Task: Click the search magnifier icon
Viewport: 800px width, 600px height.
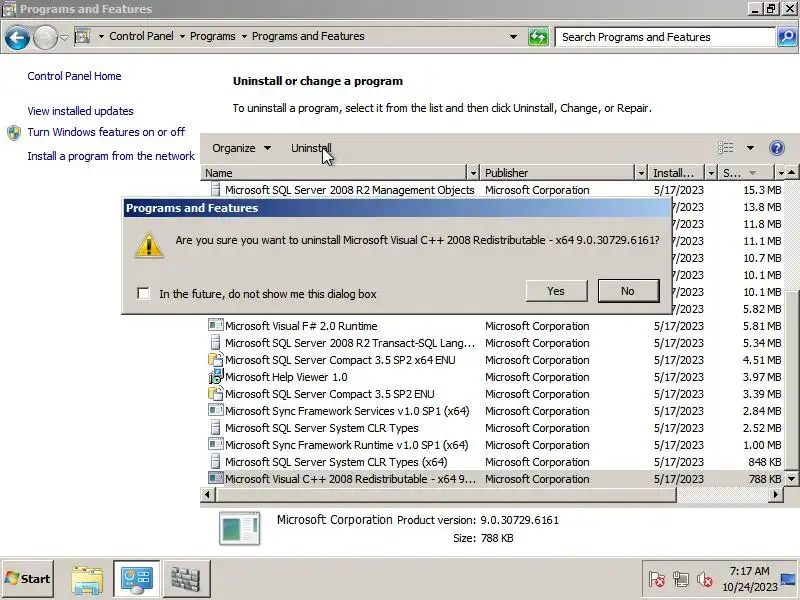Action: (787, 37)
